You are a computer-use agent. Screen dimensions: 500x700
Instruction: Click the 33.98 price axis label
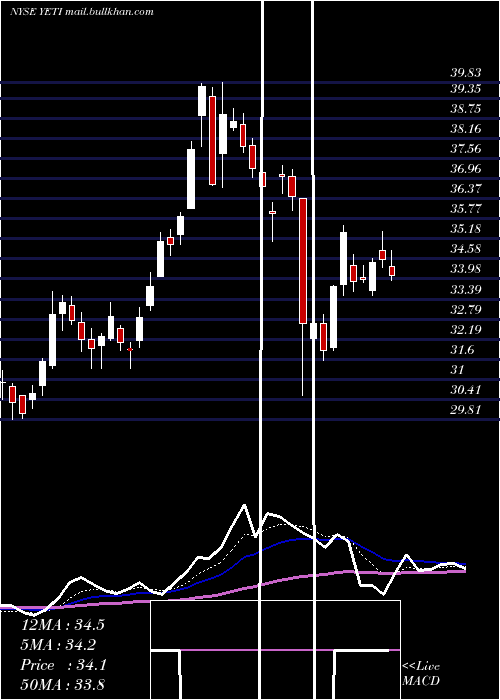[x=465, y=269]
